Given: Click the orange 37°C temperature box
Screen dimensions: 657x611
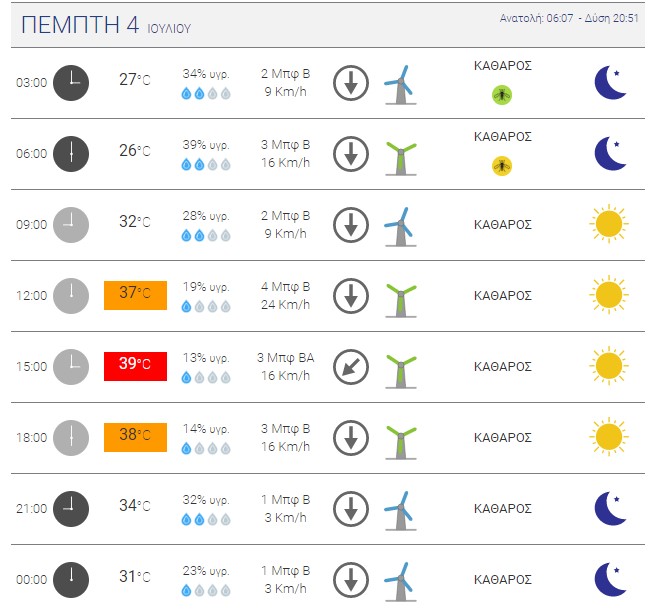Looking at the screenshot, I should pyautogui.click(x=135, y=295).
